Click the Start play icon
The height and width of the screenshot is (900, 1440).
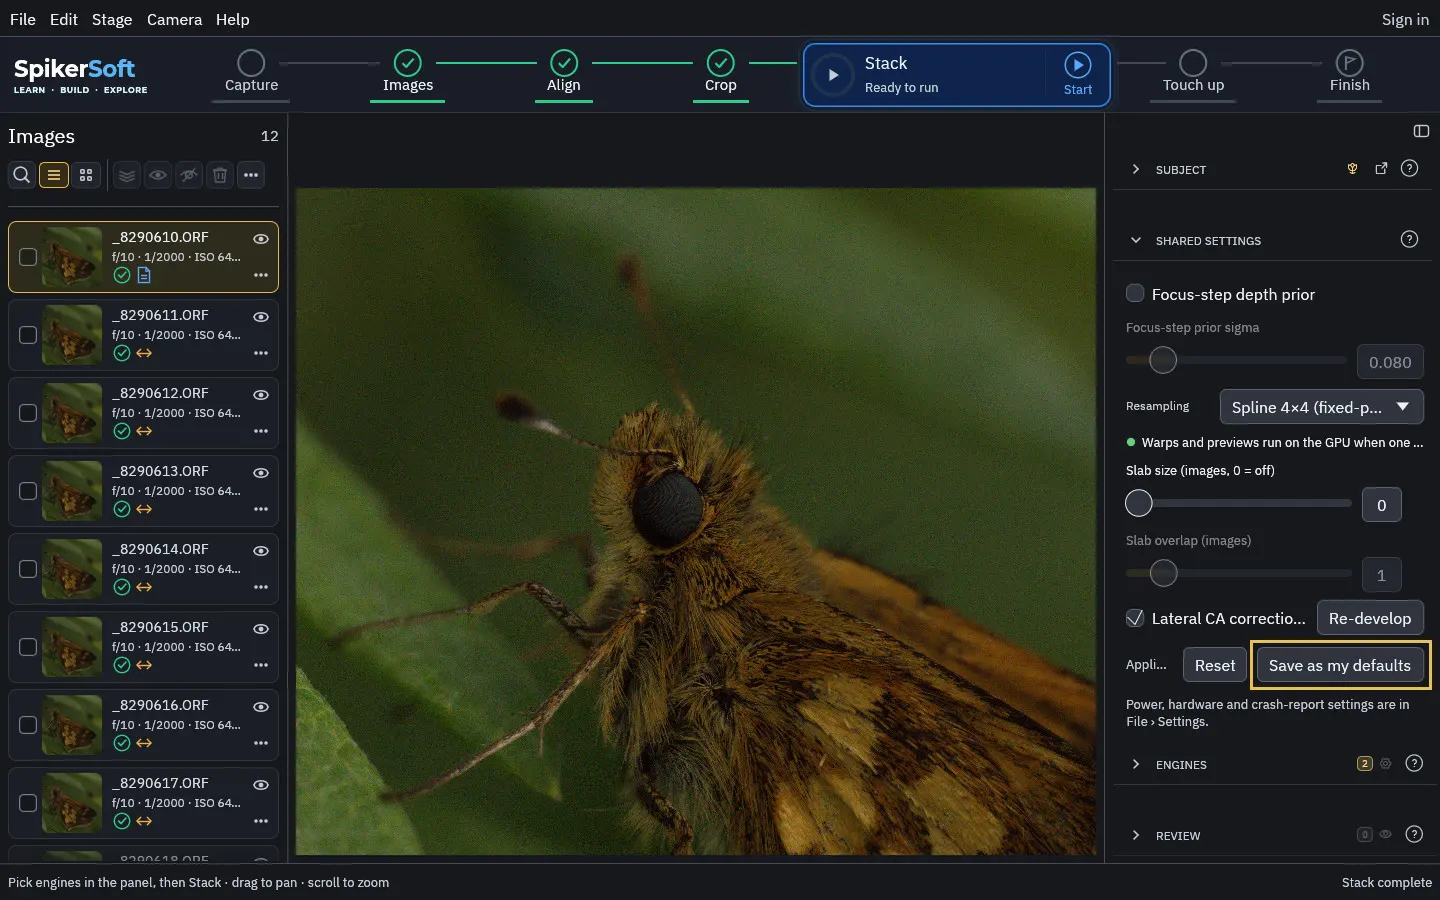[x=1077, y=65]
